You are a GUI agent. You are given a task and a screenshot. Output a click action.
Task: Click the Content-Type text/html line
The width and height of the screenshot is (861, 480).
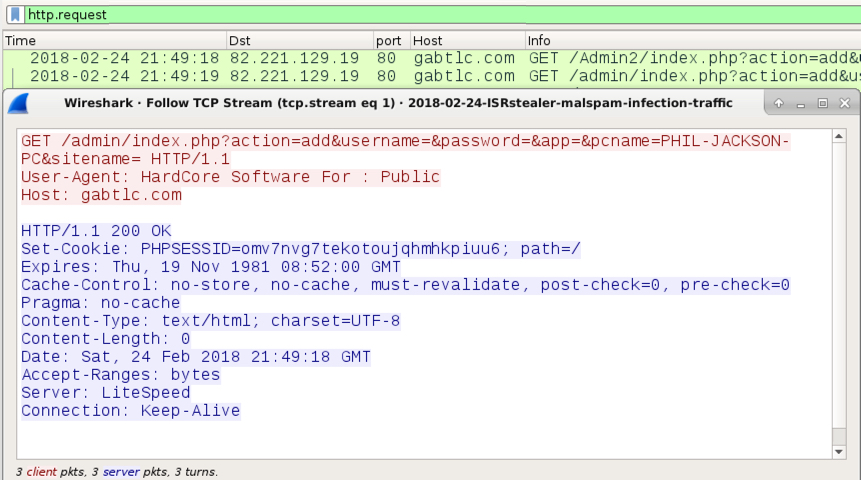[x=211, y=321]
